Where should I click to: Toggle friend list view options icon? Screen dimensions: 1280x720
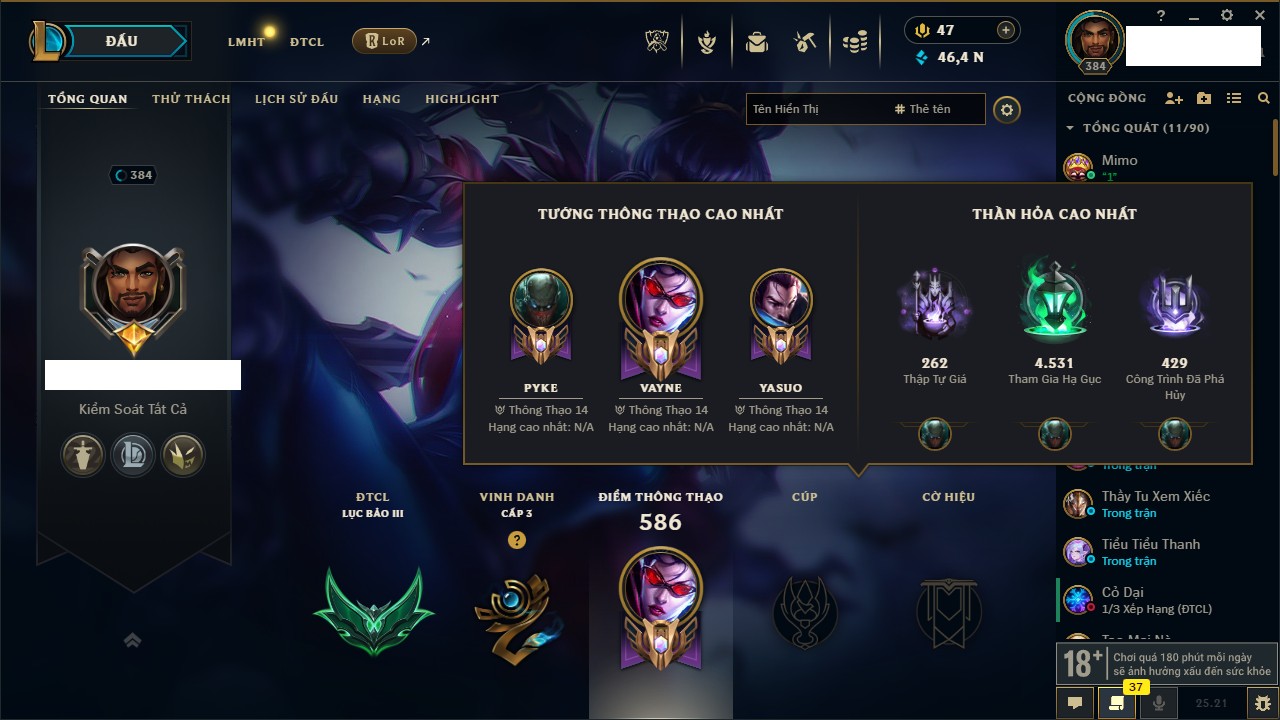click(x=1234, y=98)
